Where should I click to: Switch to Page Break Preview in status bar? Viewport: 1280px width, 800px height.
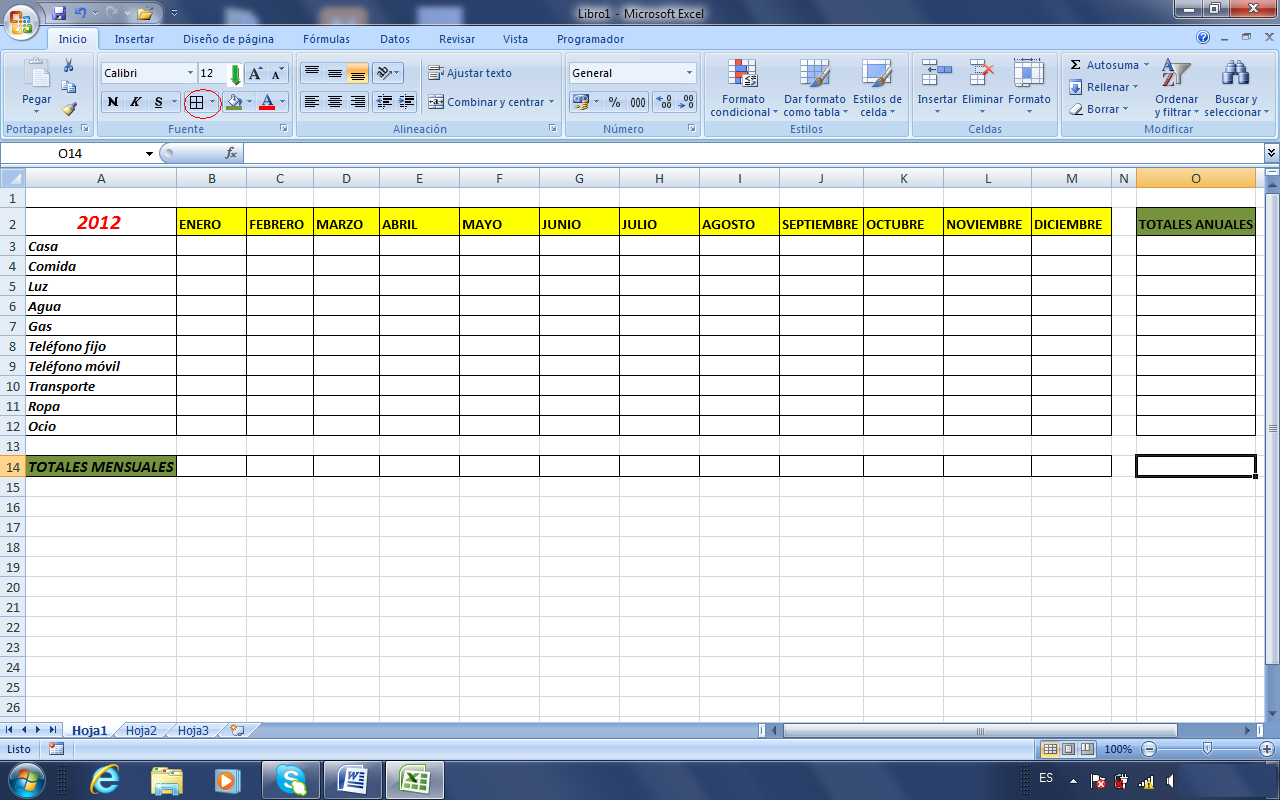1086,749
